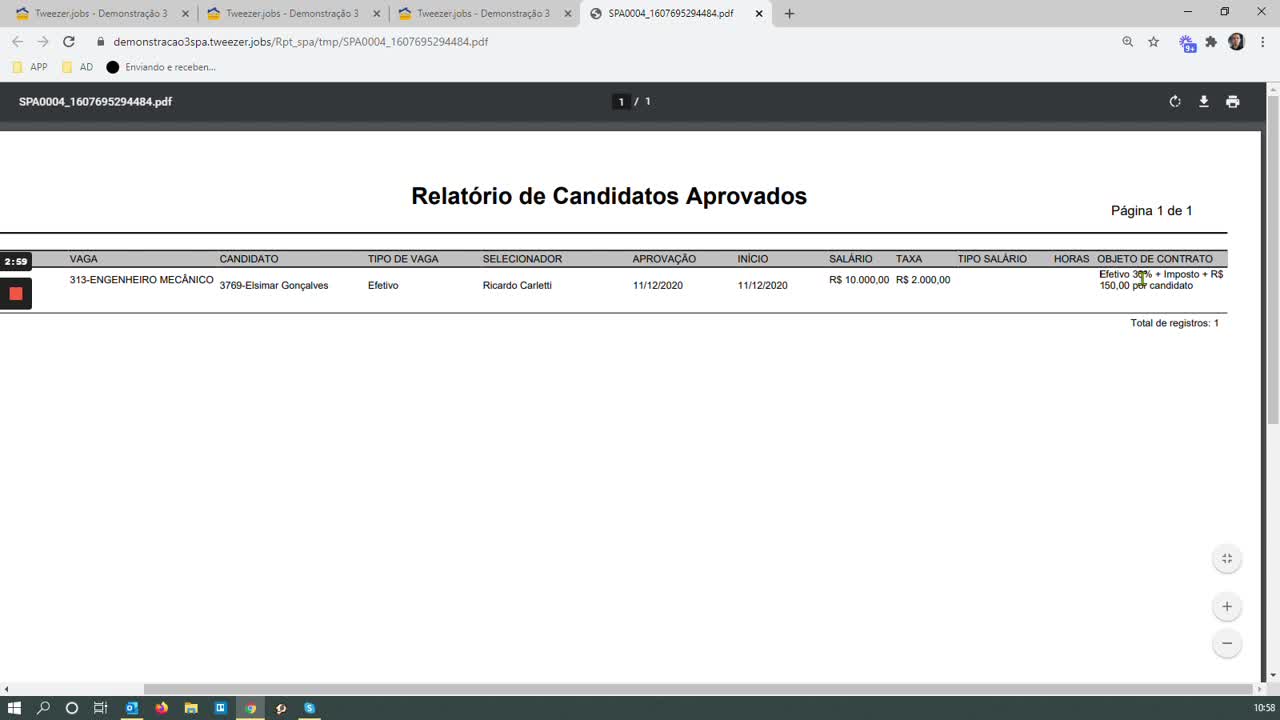The height and width of the screenshot is (720, 1280).
Task: Click the PDF page number field
Action: 621,101
